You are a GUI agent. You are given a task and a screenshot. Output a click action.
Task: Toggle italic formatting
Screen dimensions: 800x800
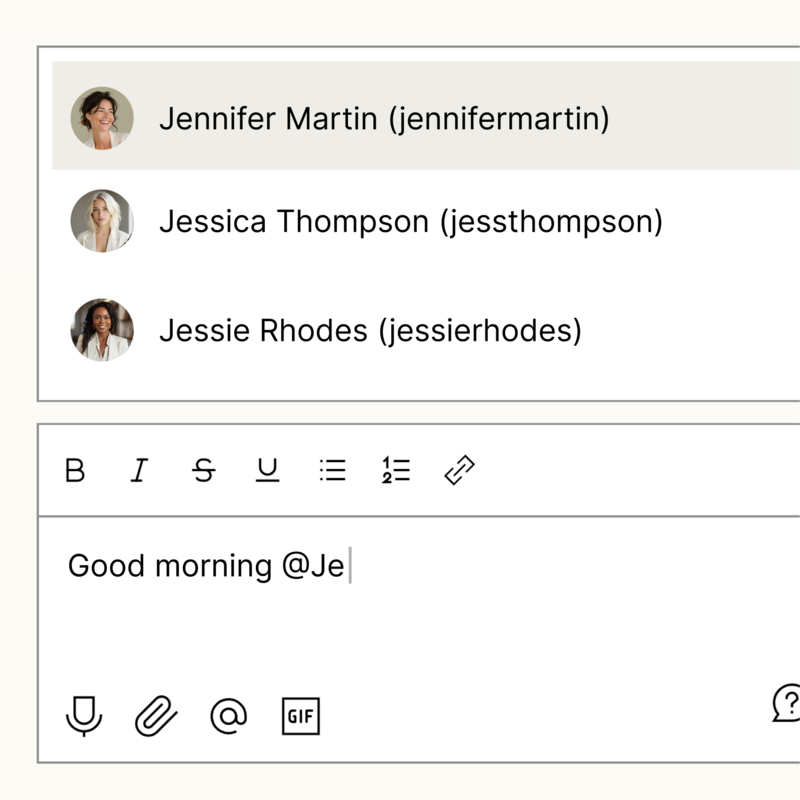(x=139, y=470)
